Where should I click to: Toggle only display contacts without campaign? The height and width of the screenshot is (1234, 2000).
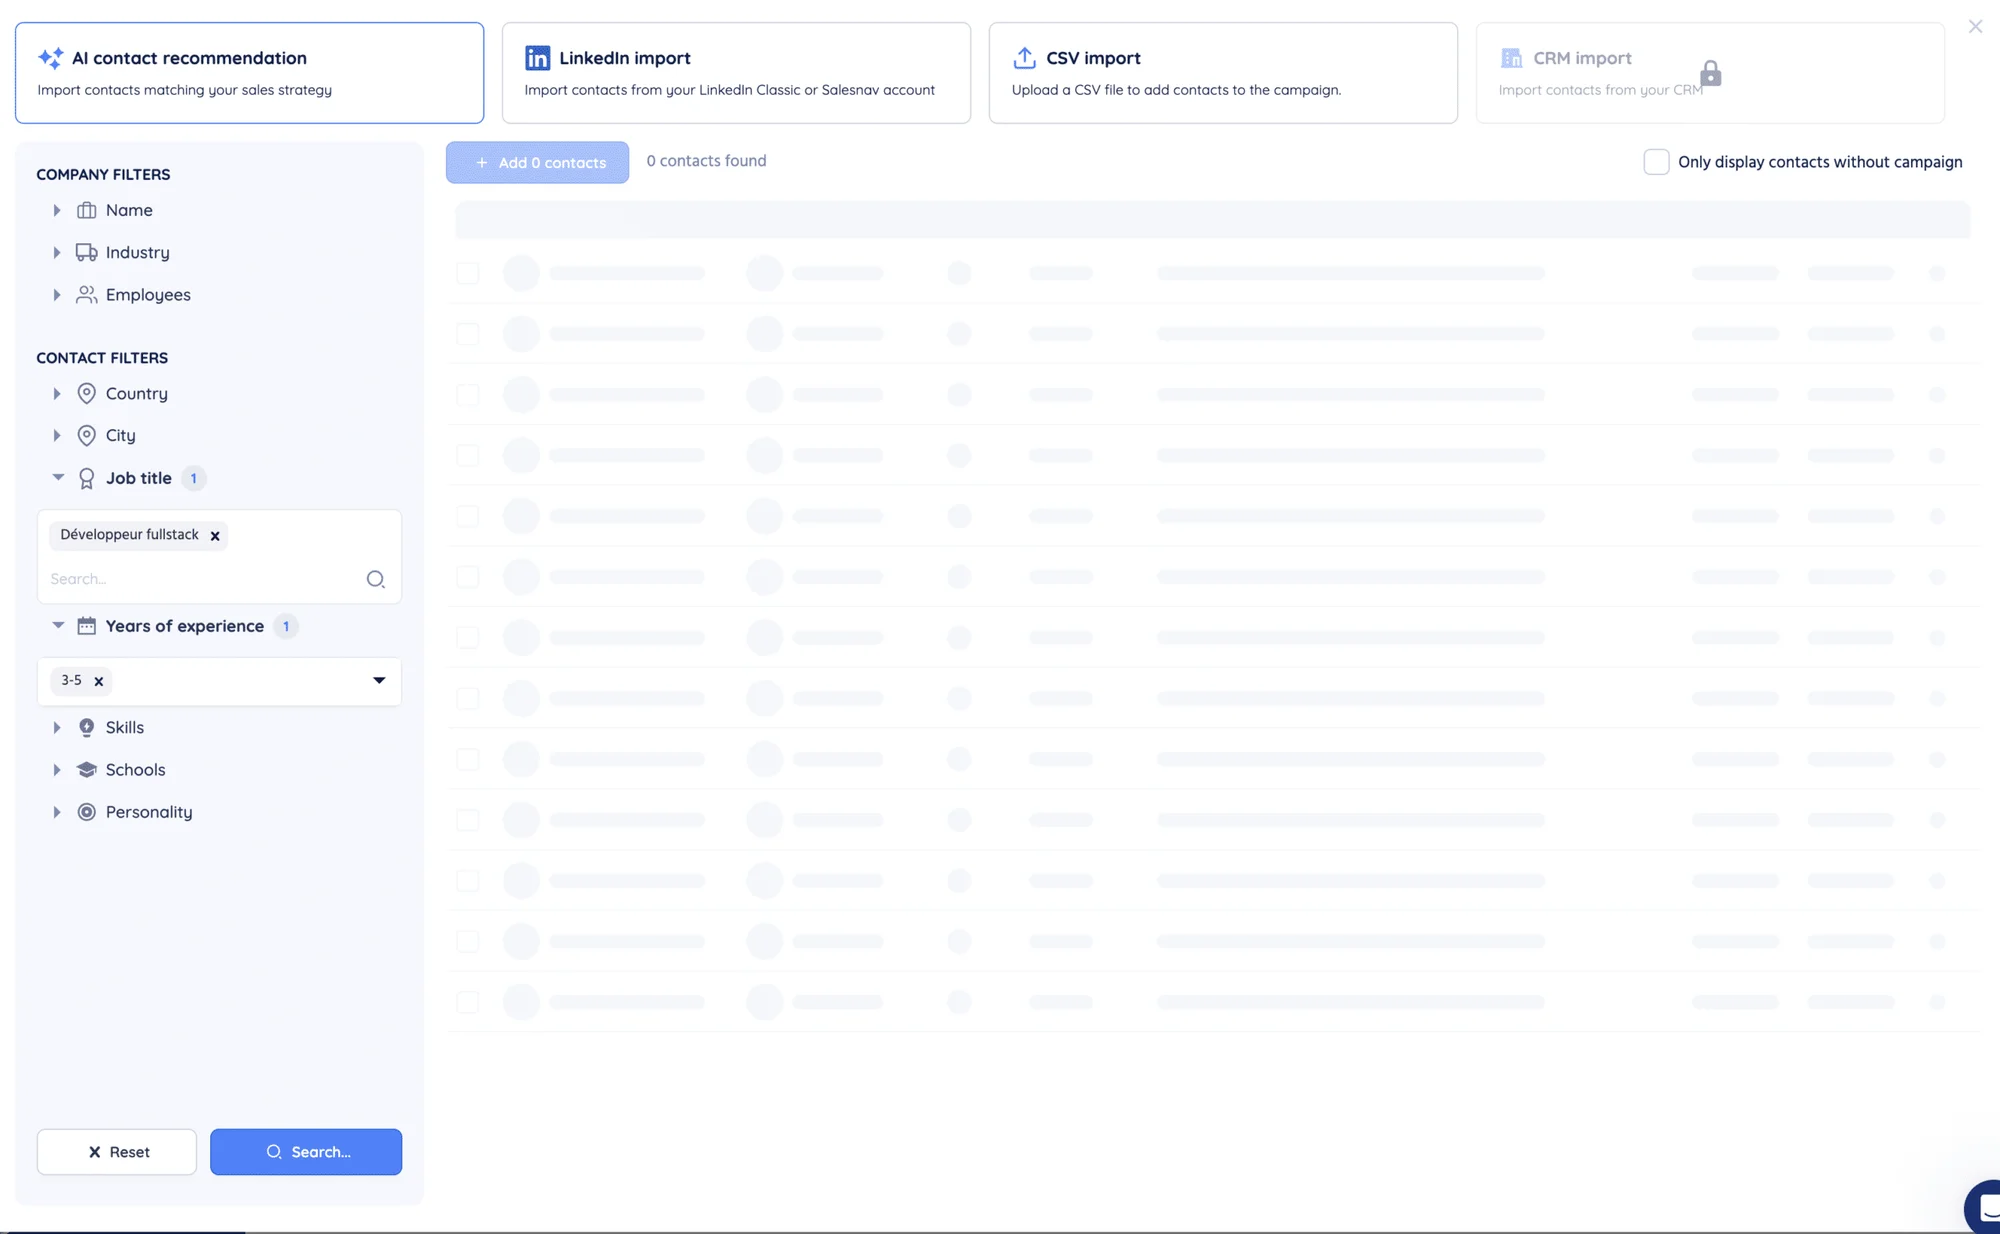1656,162
